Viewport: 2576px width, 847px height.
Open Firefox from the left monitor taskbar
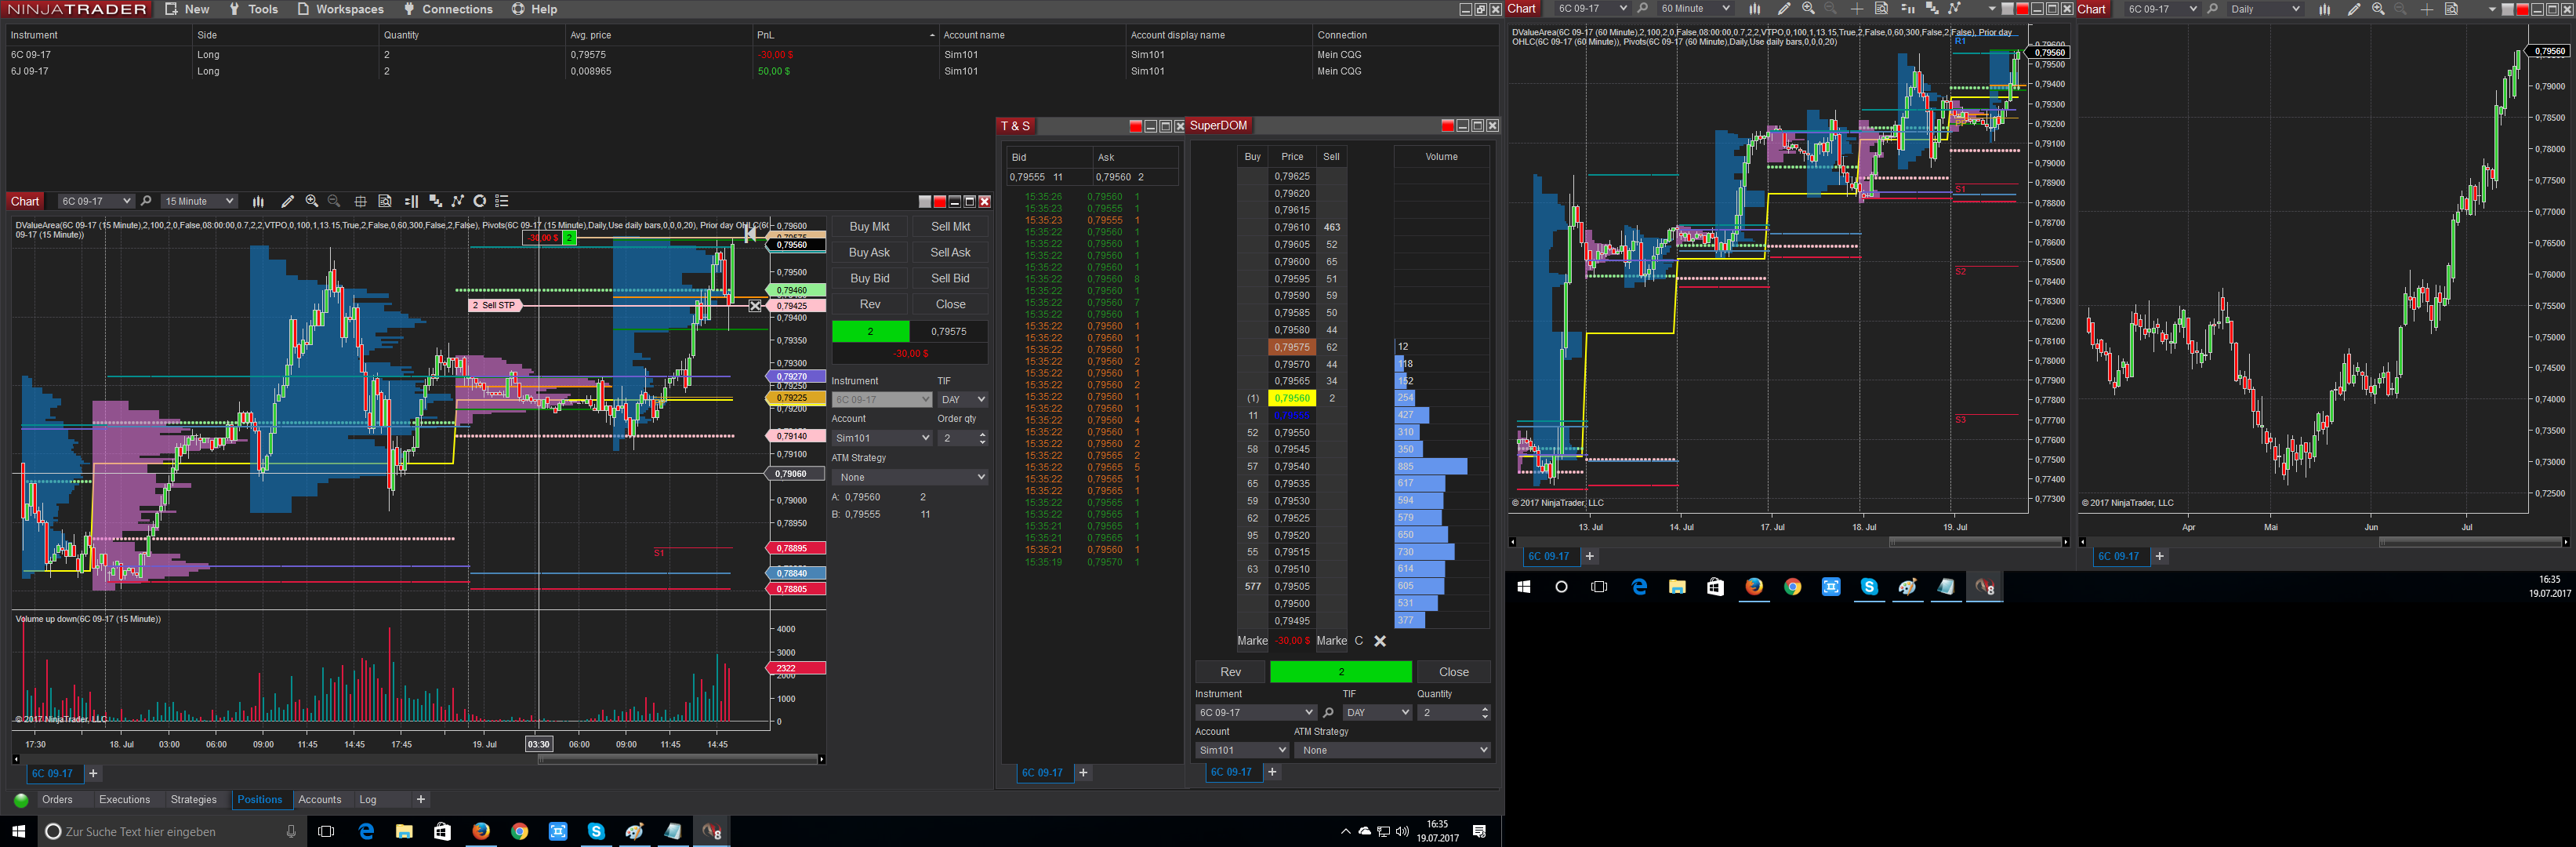point(481,831)
